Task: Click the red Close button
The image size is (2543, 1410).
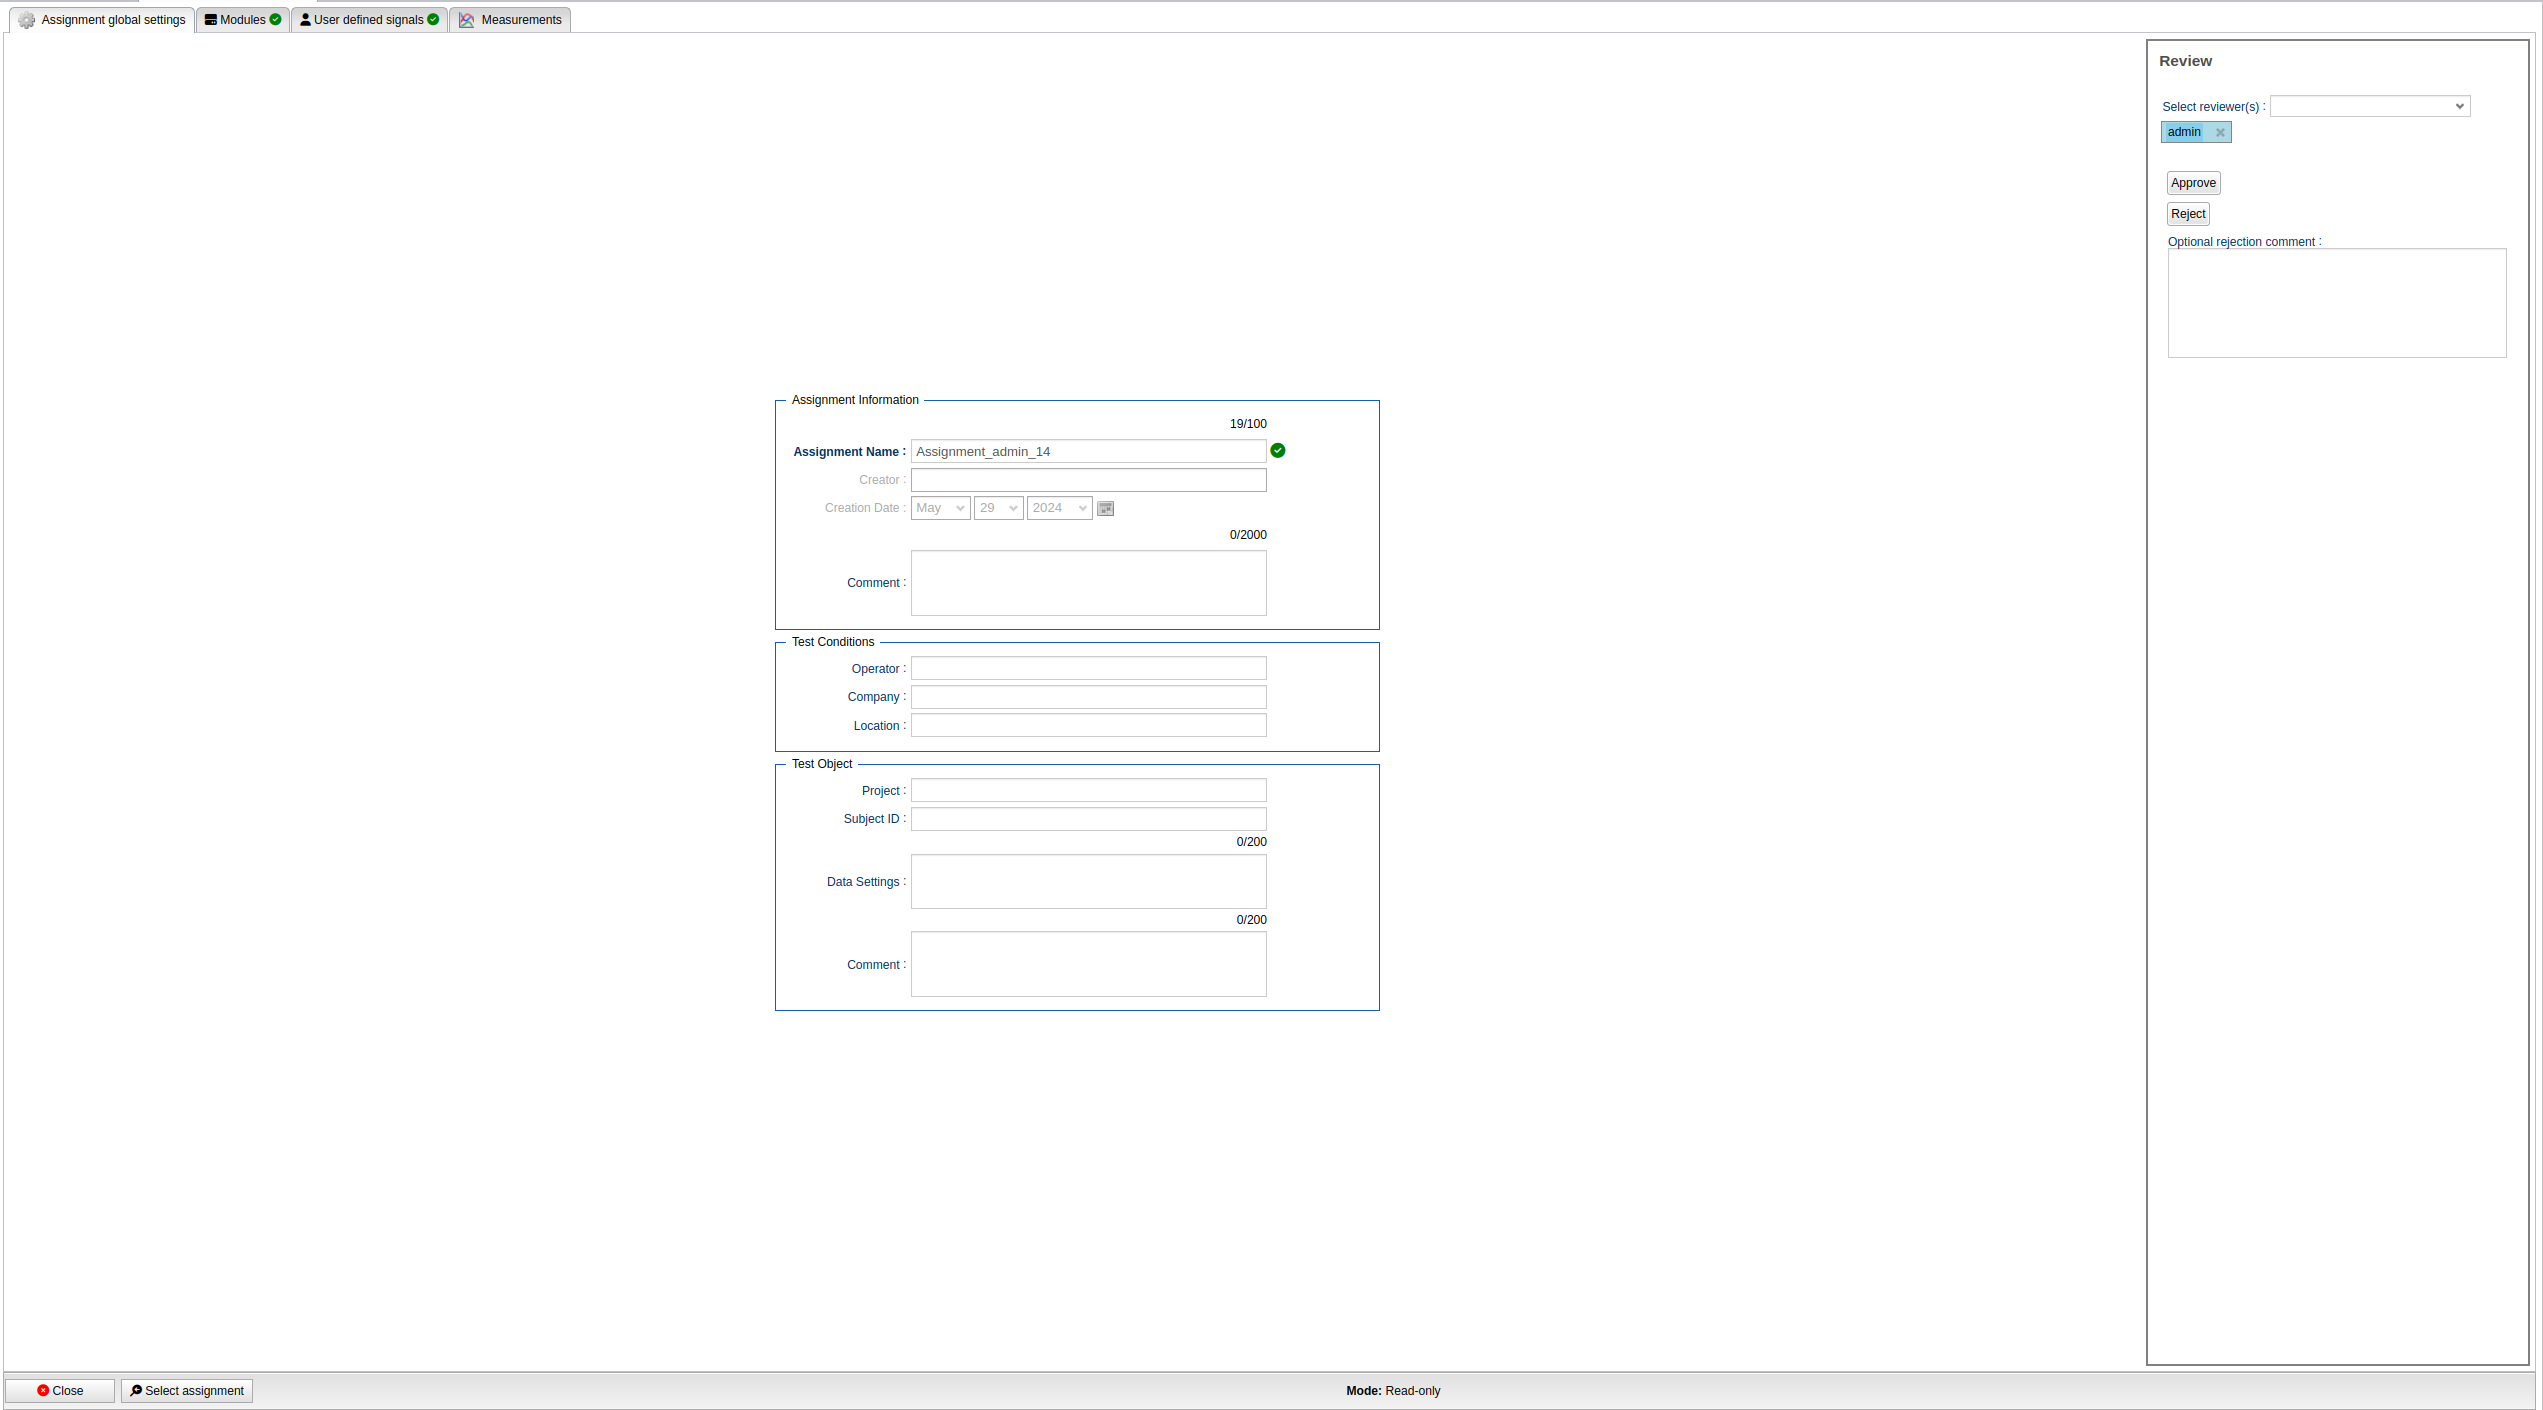Action: (60, 1391)
